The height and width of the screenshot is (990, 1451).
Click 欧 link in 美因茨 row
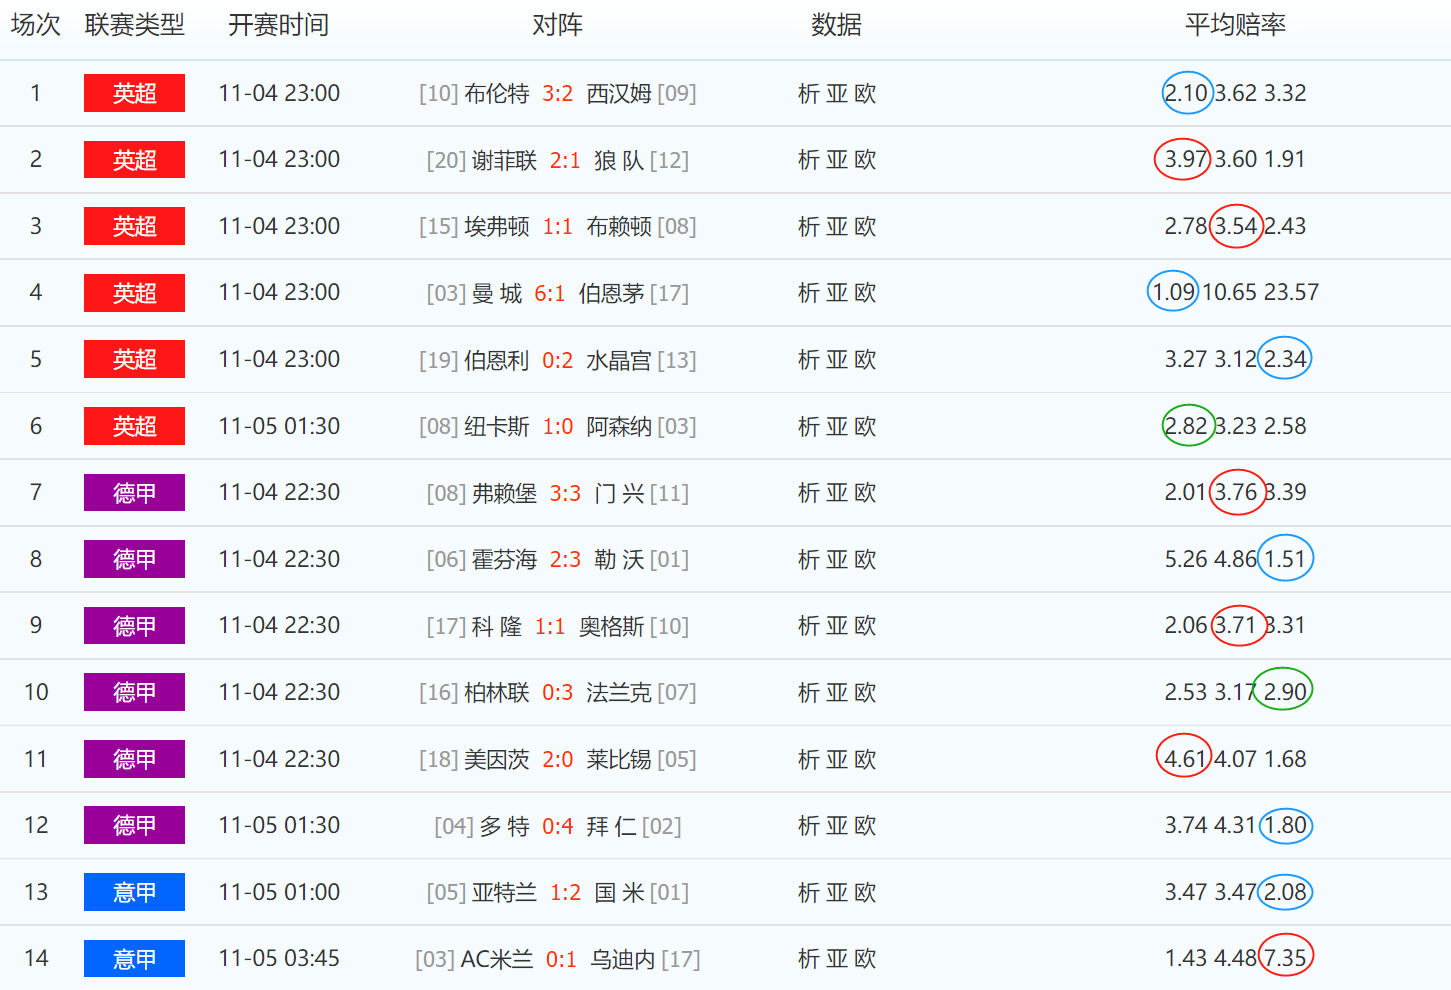pos(865,760)
